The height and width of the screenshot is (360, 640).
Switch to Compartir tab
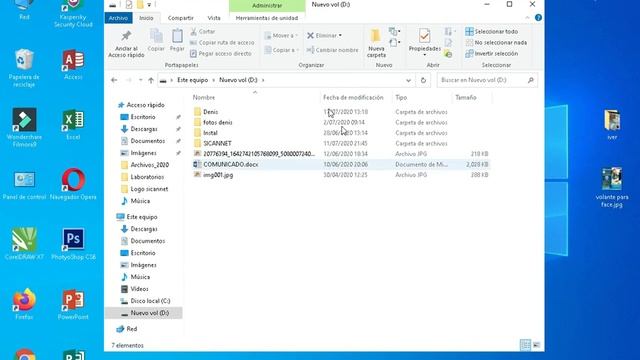[181, 18]
